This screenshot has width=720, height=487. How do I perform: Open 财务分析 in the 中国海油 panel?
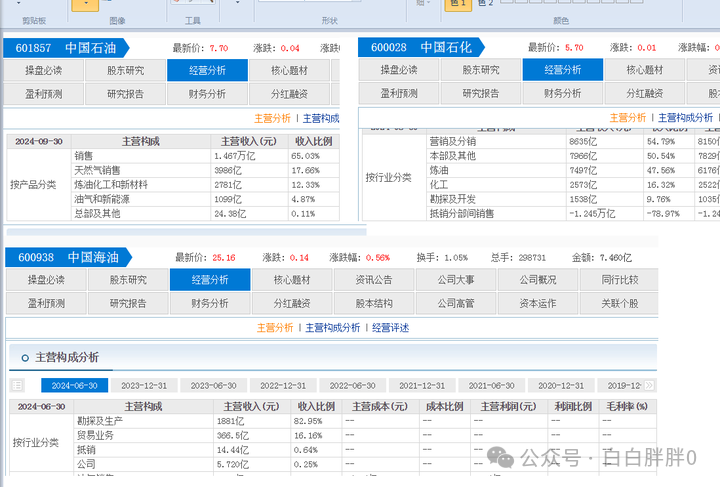click(210, 303)
